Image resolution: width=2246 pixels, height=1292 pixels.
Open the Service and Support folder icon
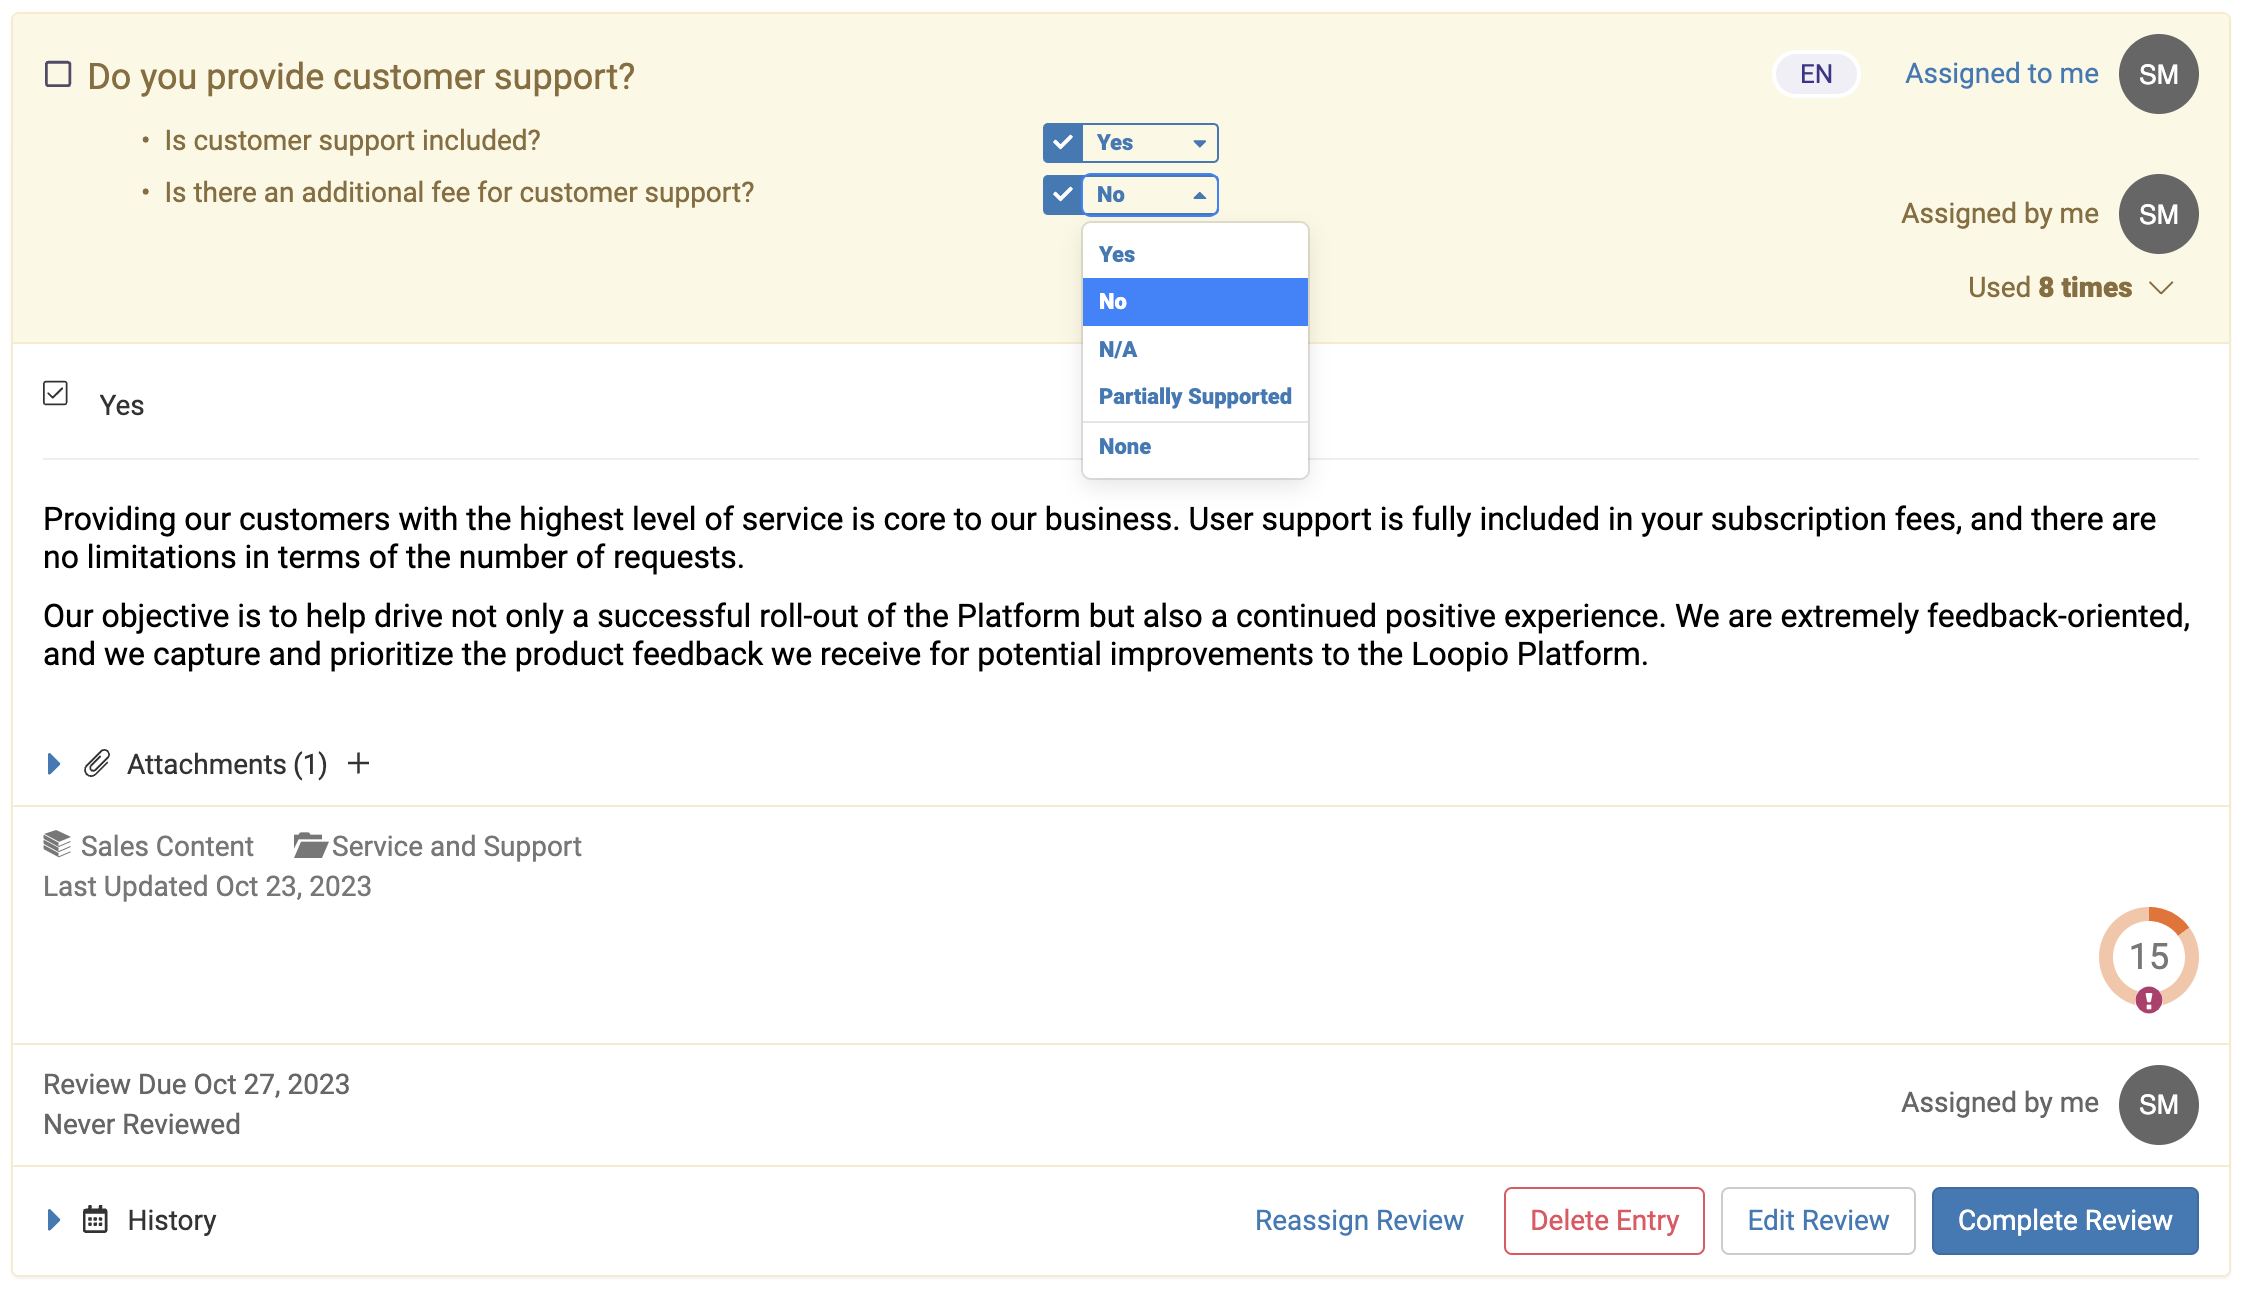pos(310,843)
